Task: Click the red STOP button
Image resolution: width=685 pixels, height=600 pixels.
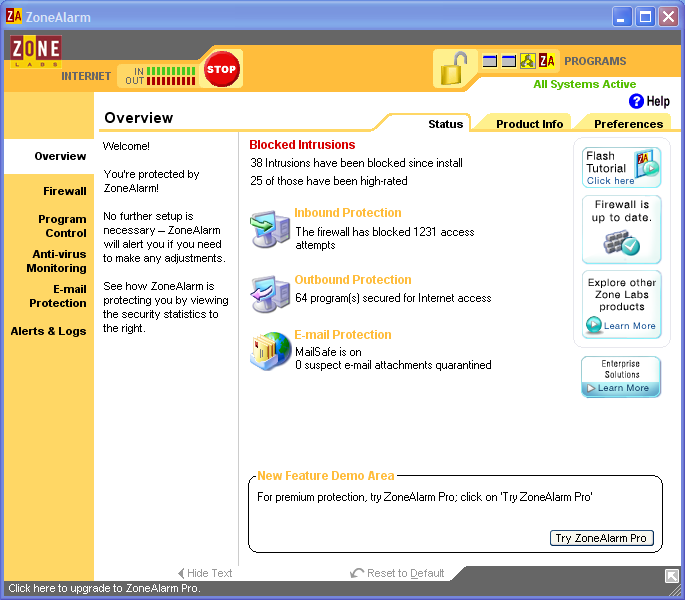Action: [x=221, y=69]
